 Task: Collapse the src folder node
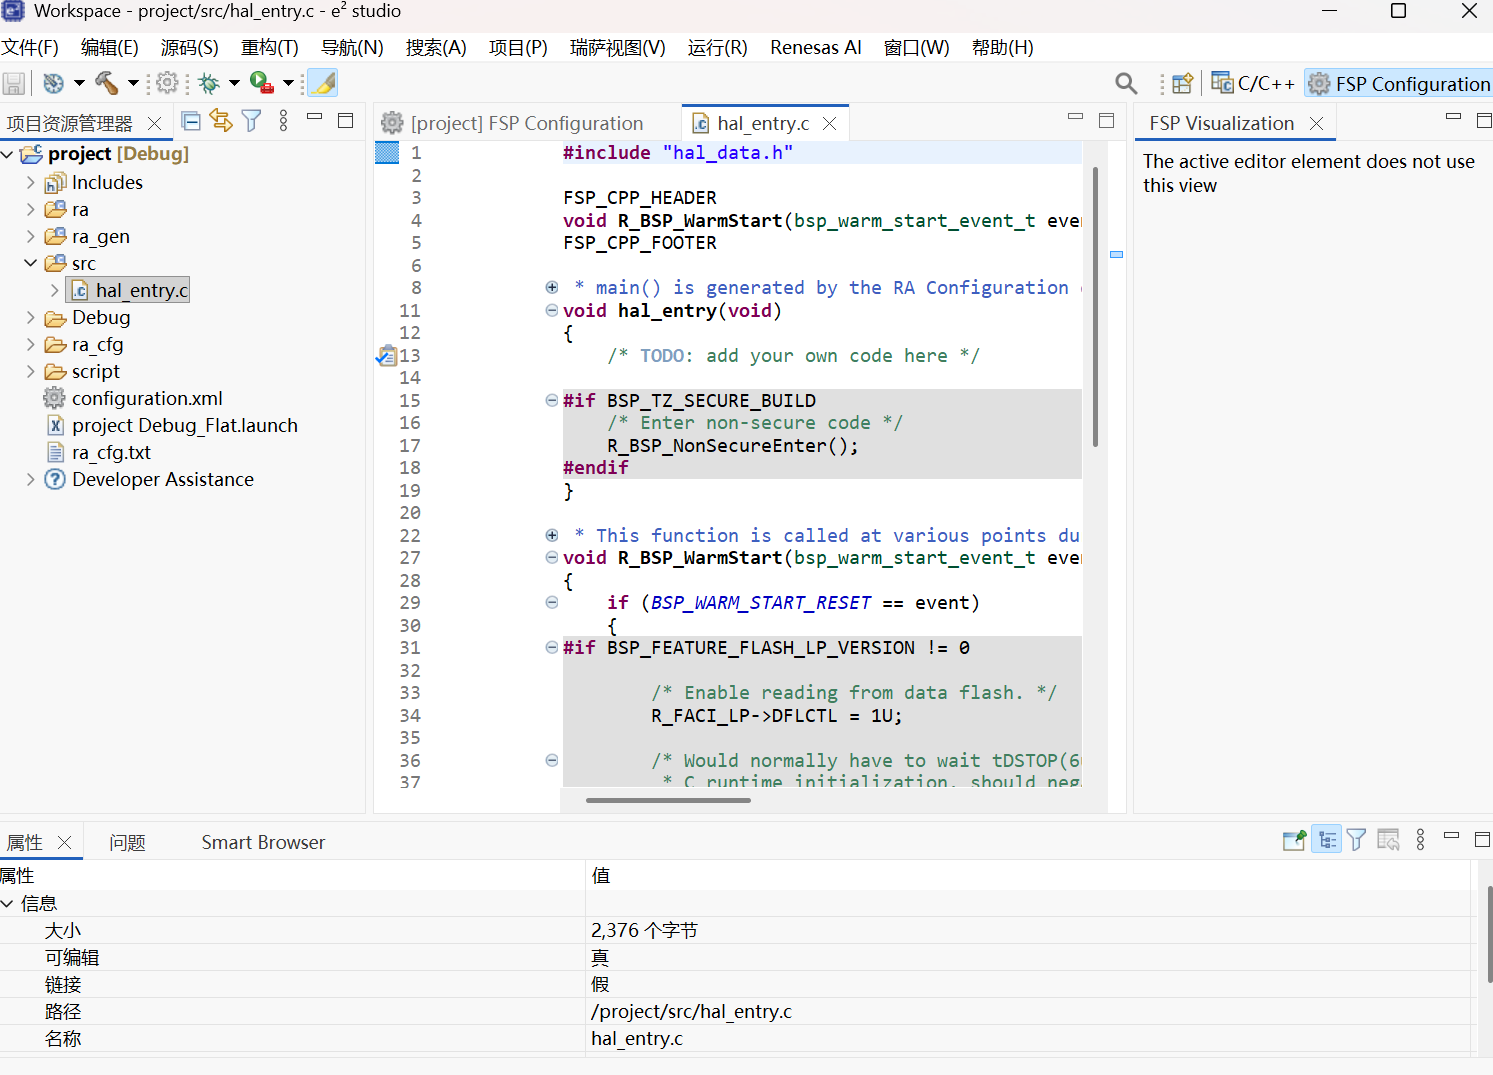coord(31,264)
